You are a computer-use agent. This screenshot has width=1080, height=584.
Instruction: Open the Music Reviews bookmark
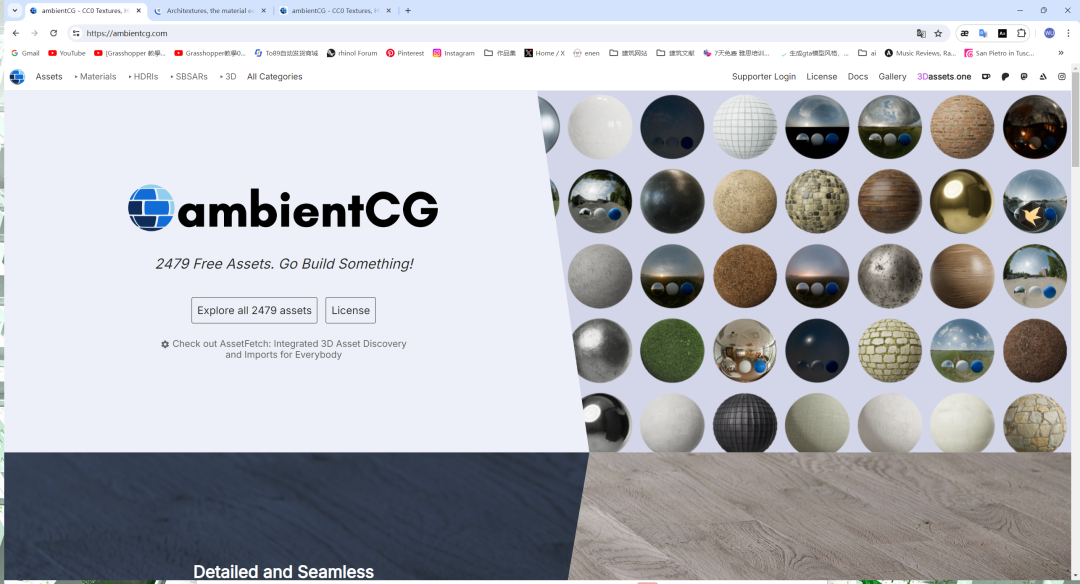[x=920, y=53]
